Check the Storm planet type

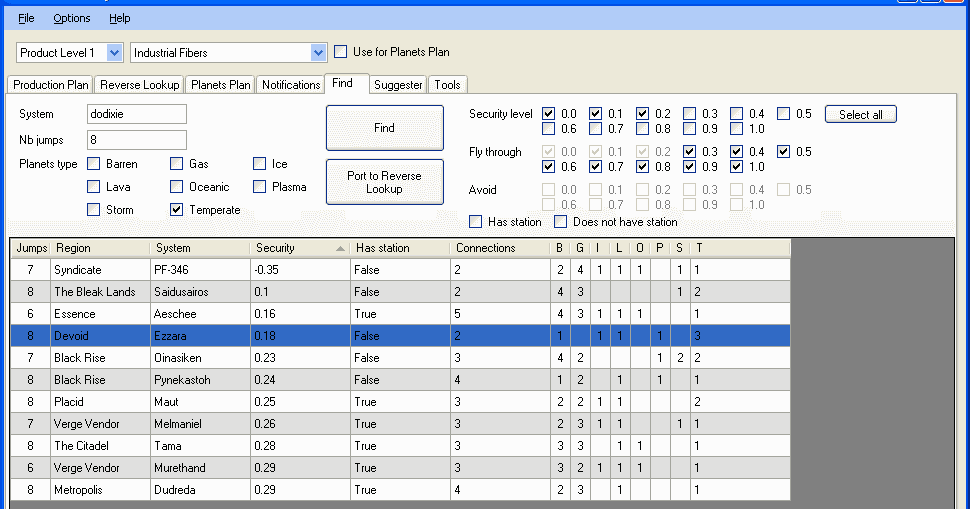coord(93,210)
